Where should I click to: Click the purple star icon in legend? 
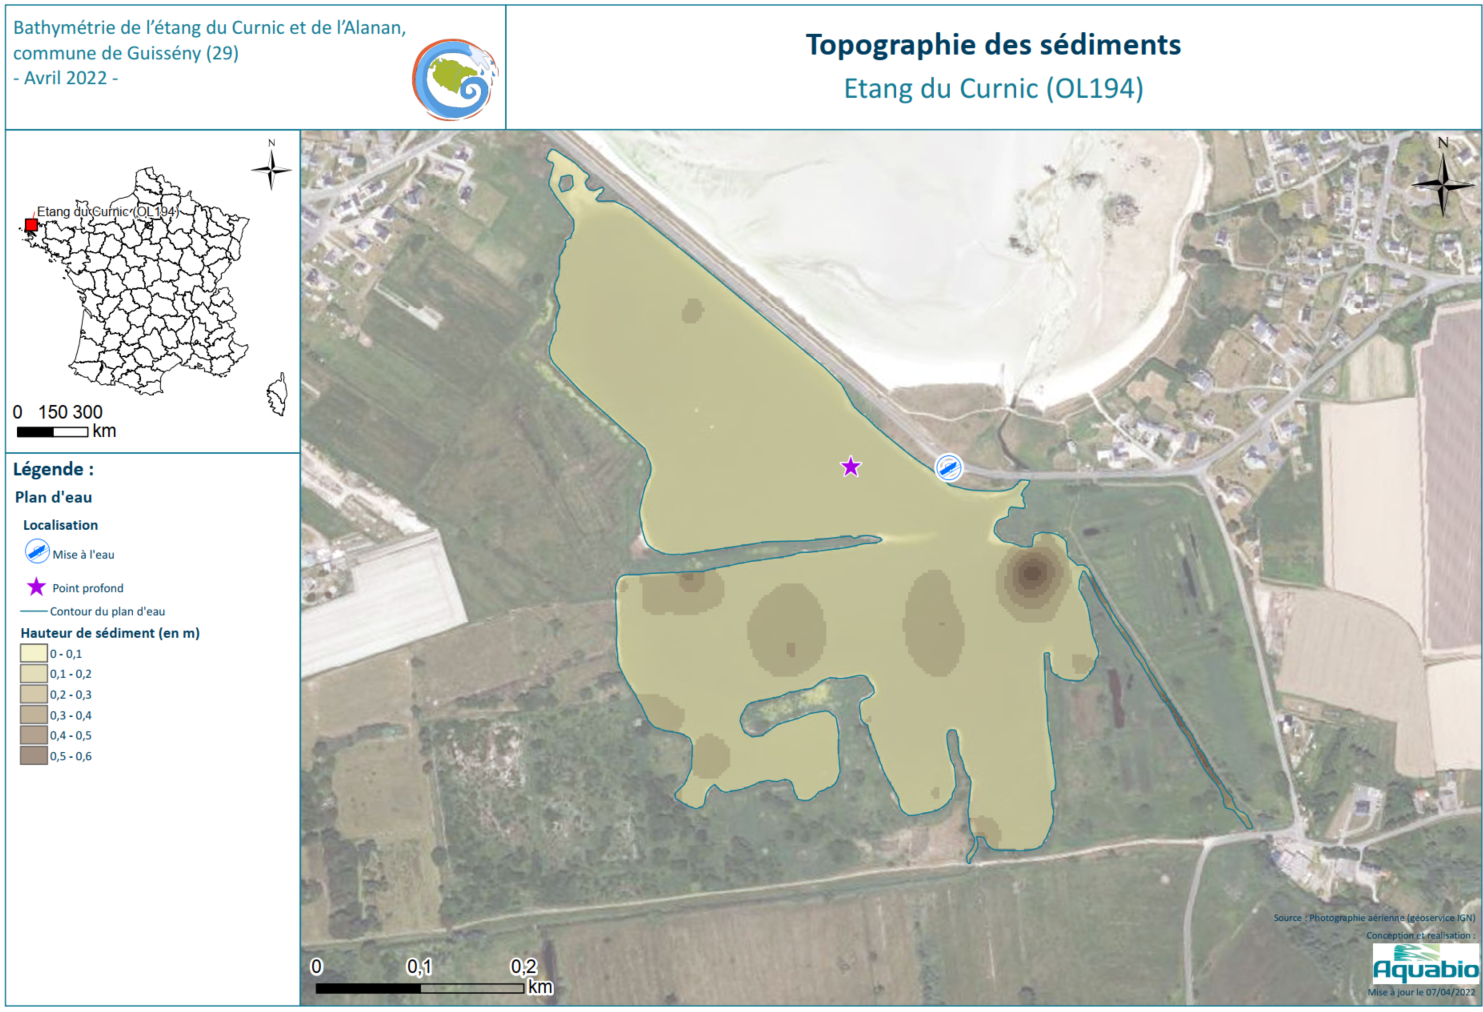click(36, 587)
